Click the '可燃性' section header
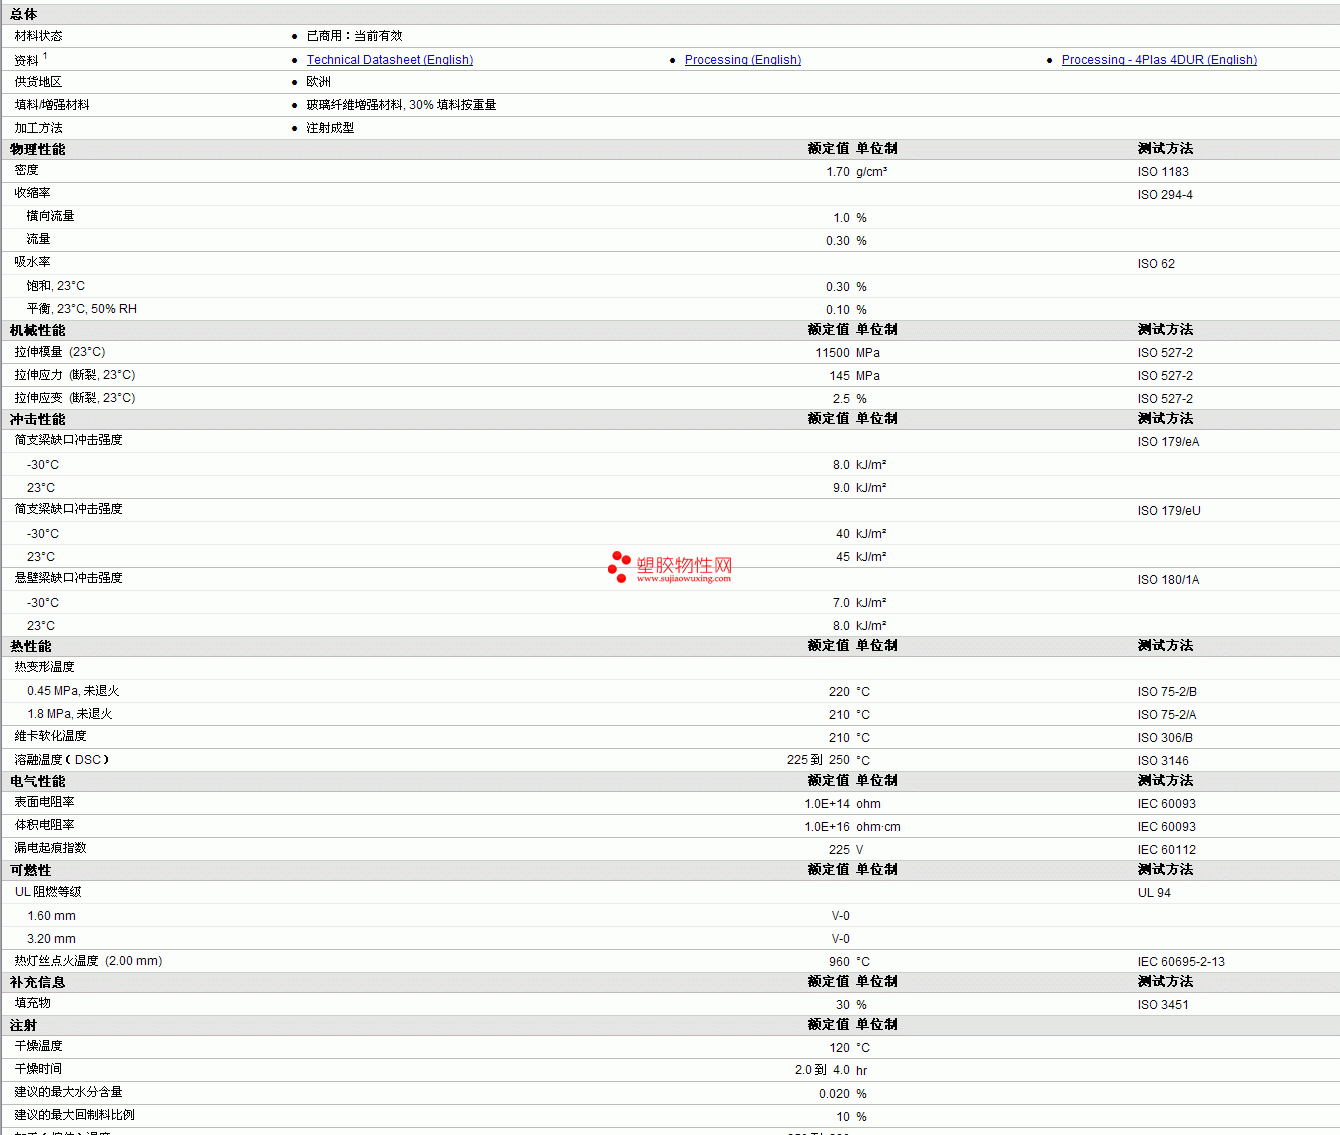The height and width of the screenshot is (1135, 1340). (x=31, y=870)
